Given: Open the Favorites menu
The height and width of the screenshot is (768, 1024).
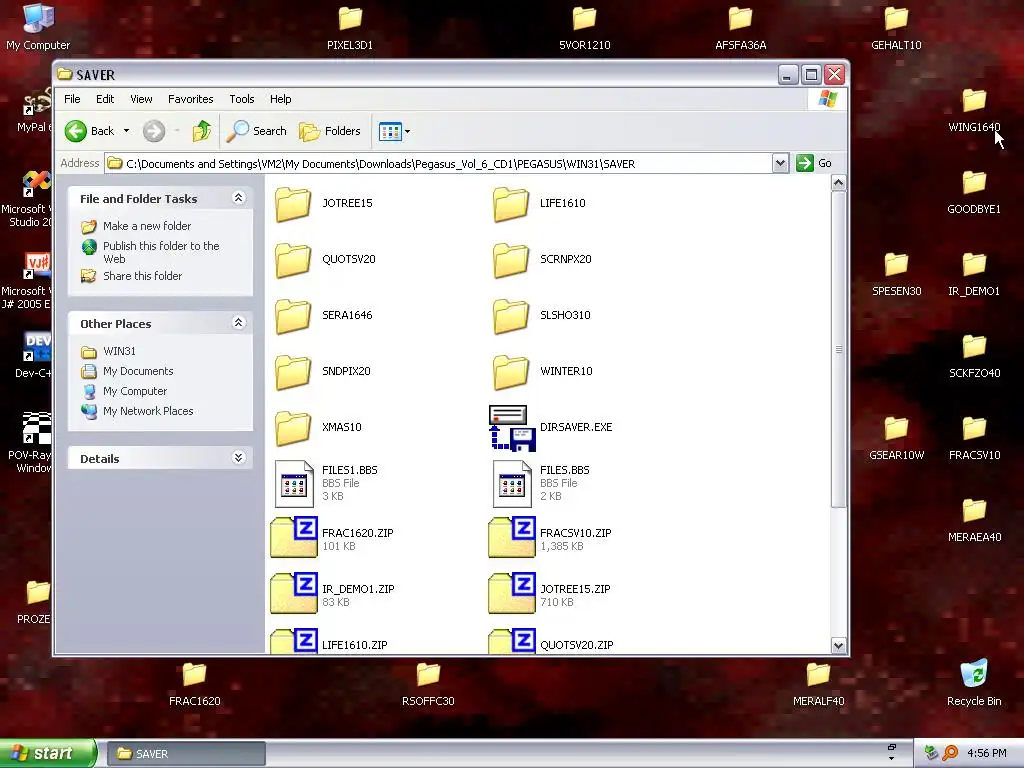Looking at the screenshot, I should (191, 99).
